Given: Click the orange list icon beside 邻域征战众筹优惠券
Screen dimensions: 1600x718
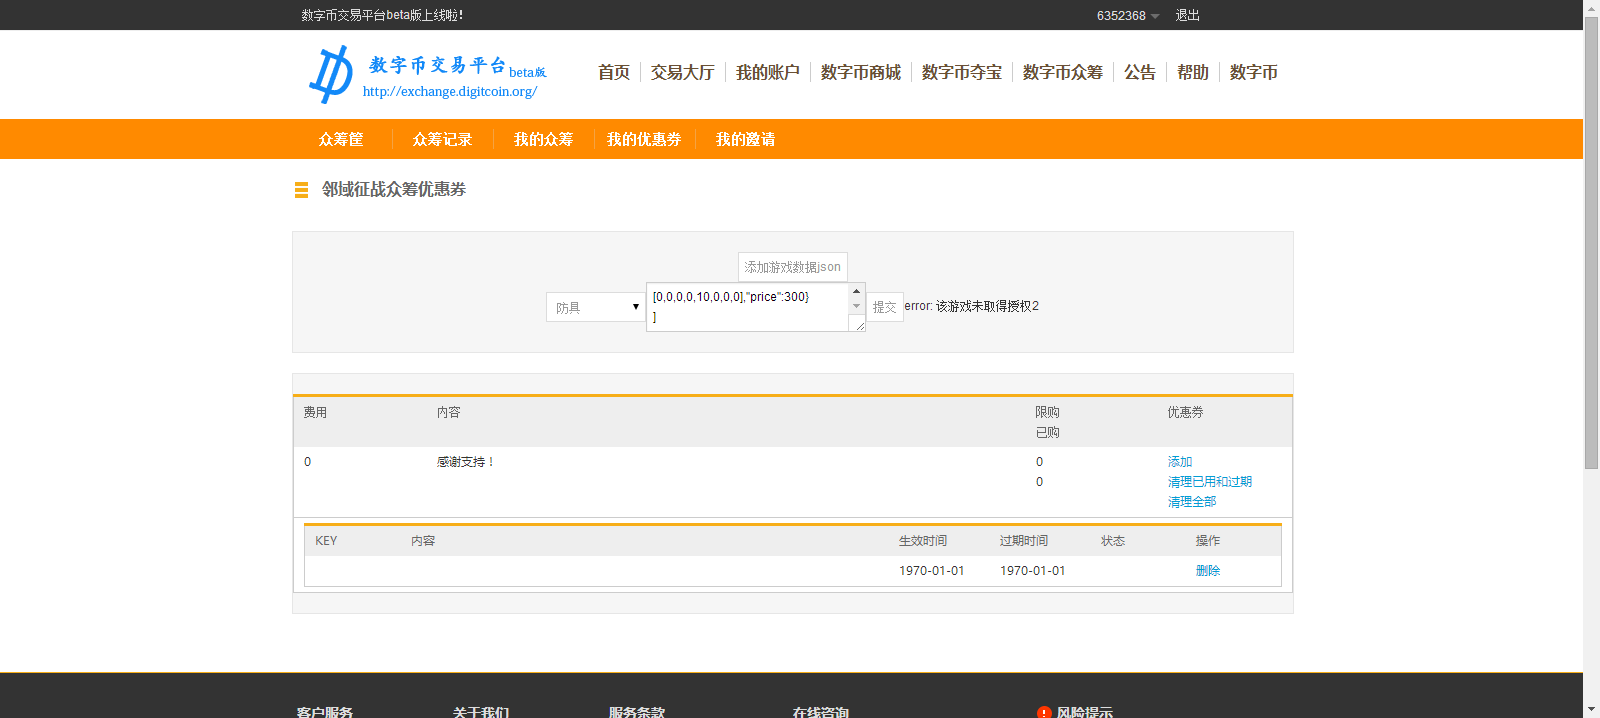Looking at the screenshot, I should point(301,190).
